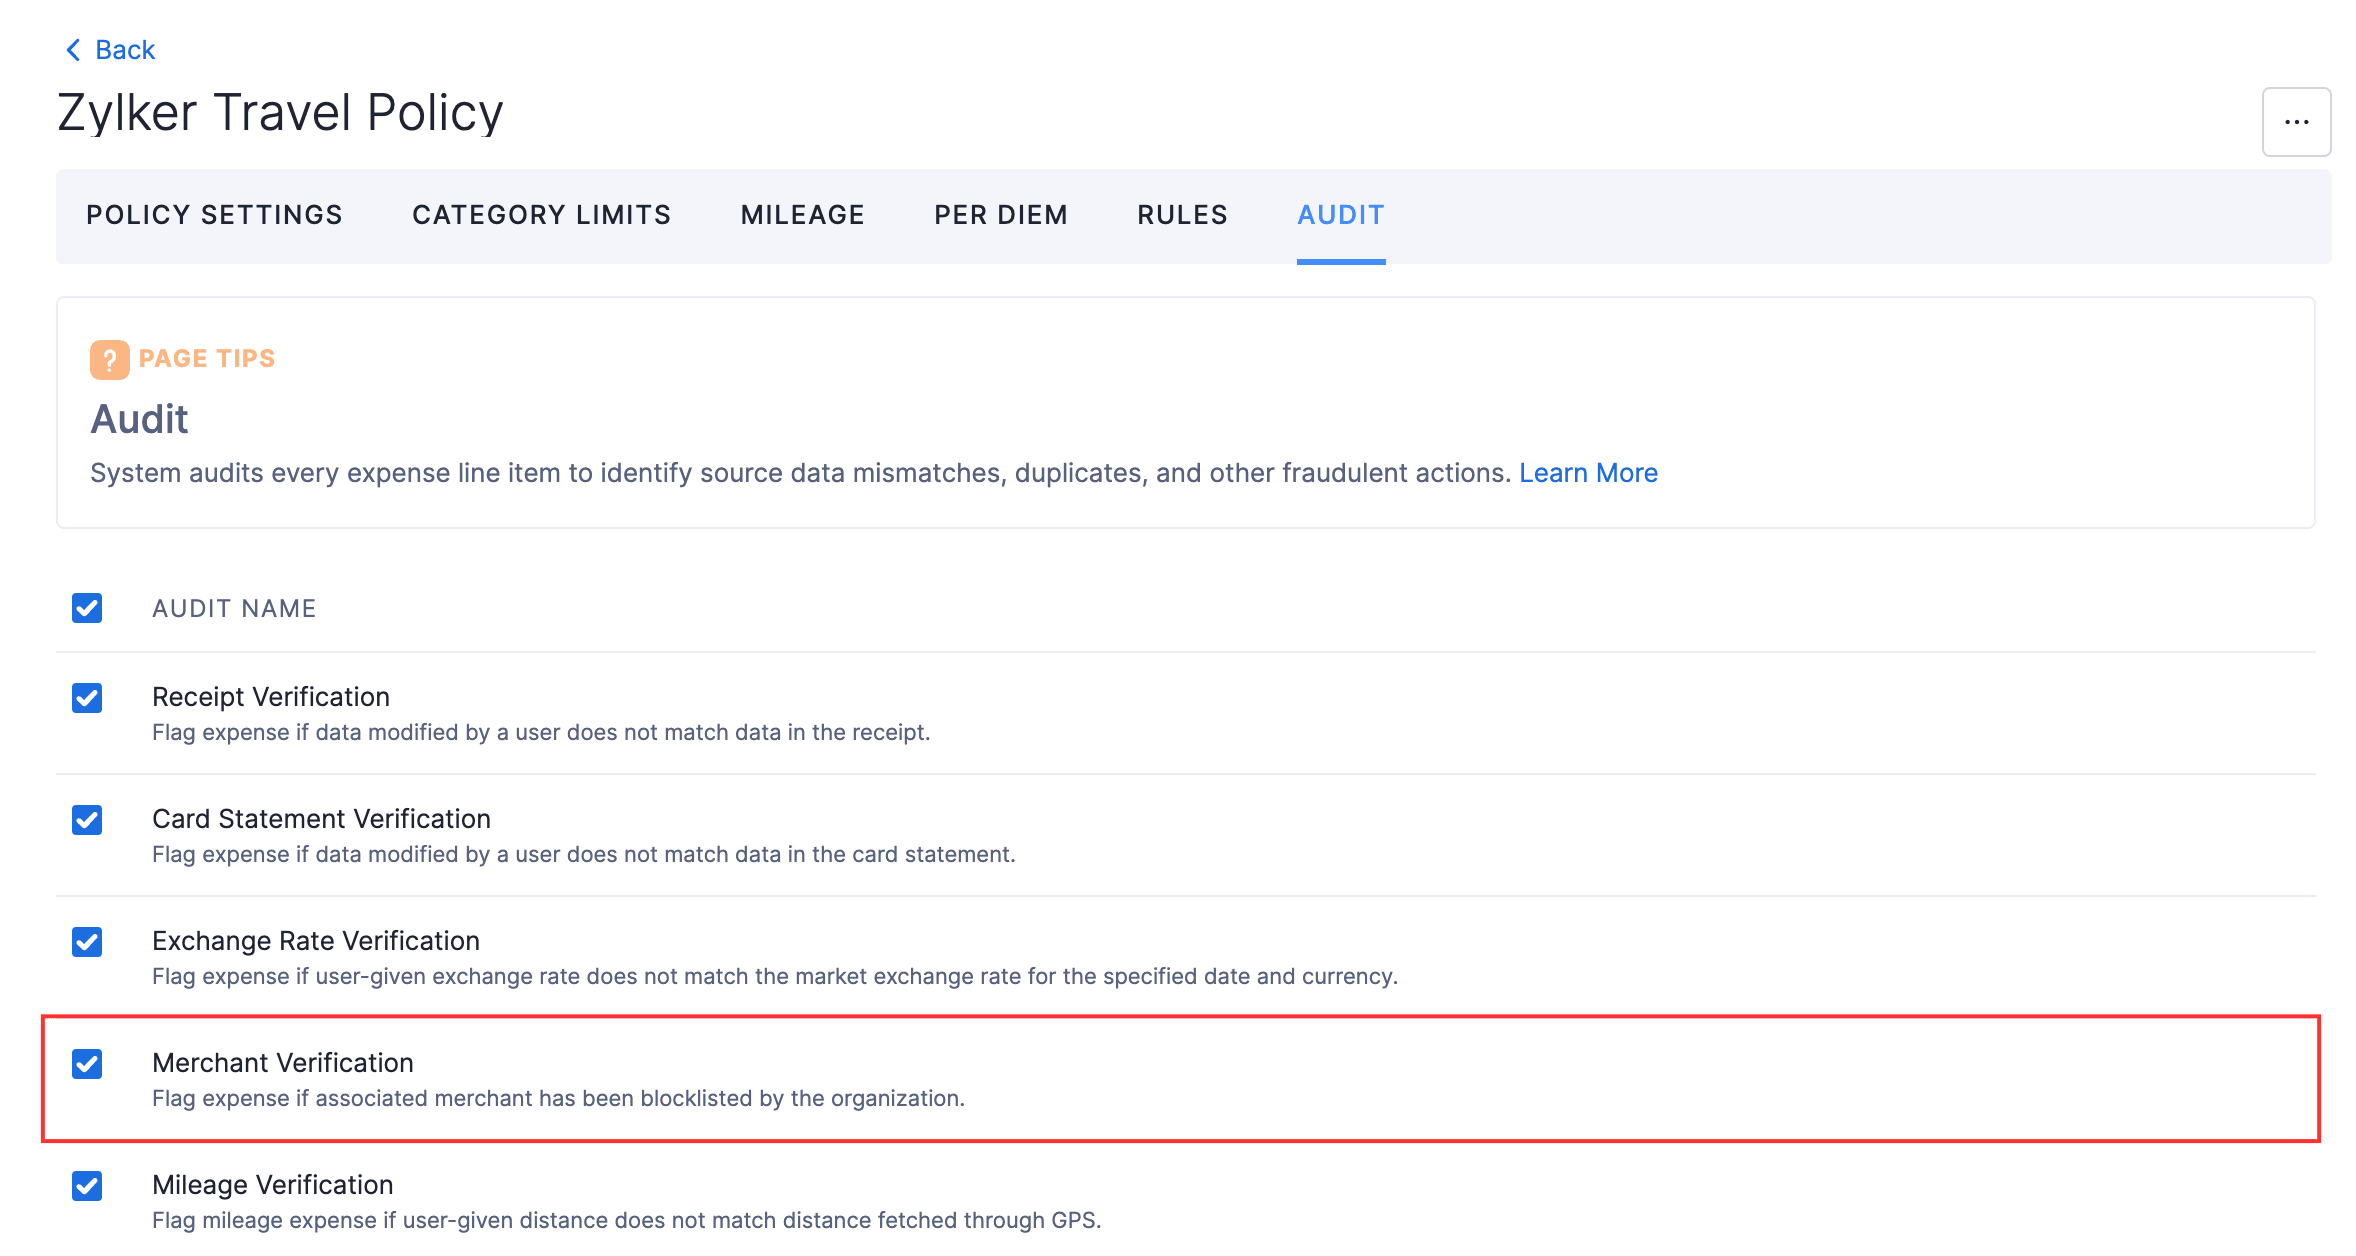Screen dimensions: 2356x1256
Task: Select the Audit tab
Action: 1341,215
